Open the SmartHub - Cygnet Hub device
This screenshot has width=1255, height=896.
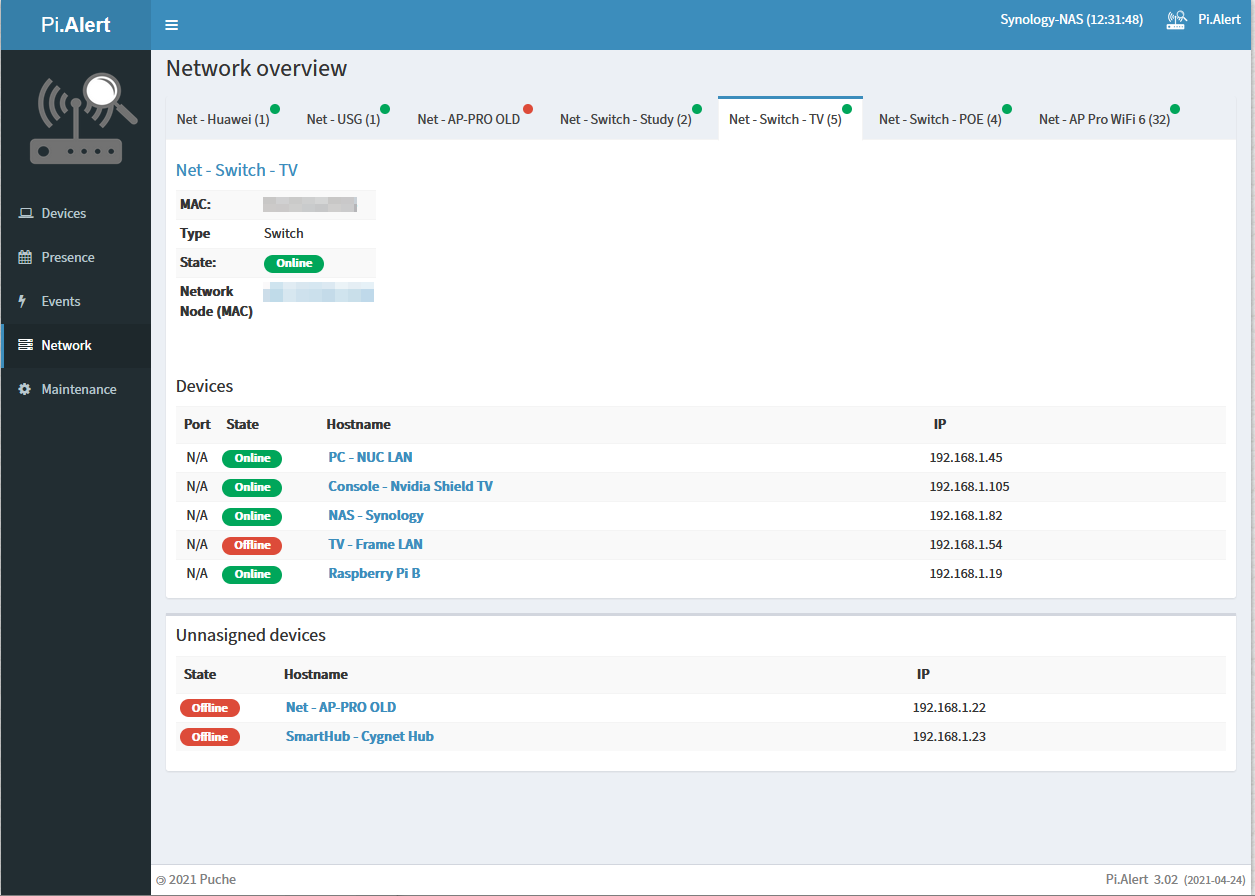point(359,736)
